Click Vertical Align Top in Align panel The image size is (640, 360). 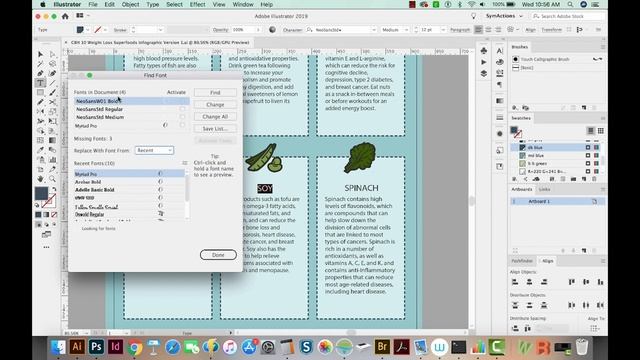point(571,282)
